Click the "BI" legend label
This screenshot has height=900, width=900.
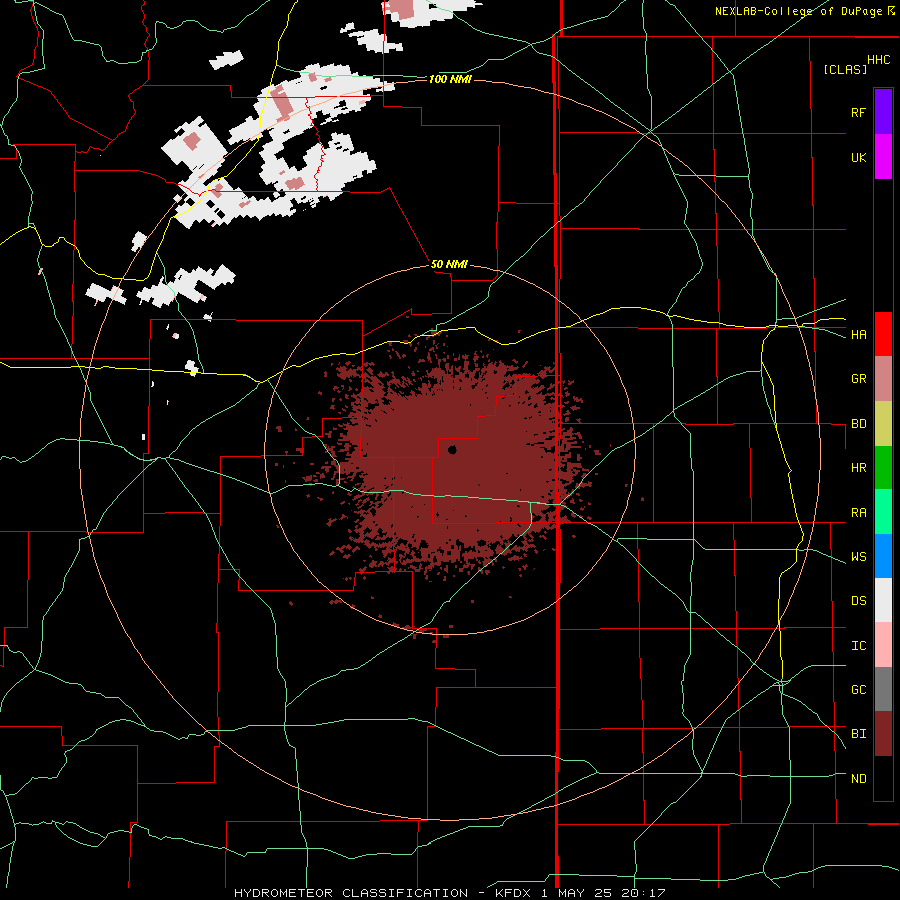point(858,734)
